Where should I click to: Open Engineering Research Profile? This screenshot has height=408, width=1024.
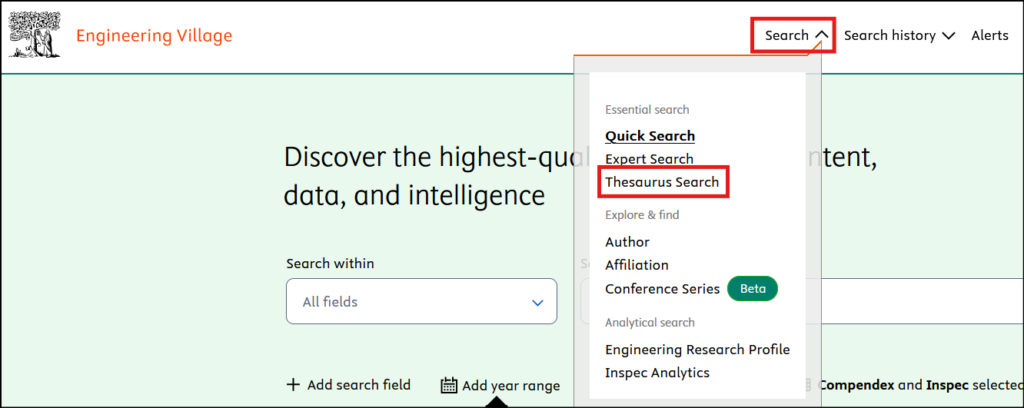click(697, 349)
